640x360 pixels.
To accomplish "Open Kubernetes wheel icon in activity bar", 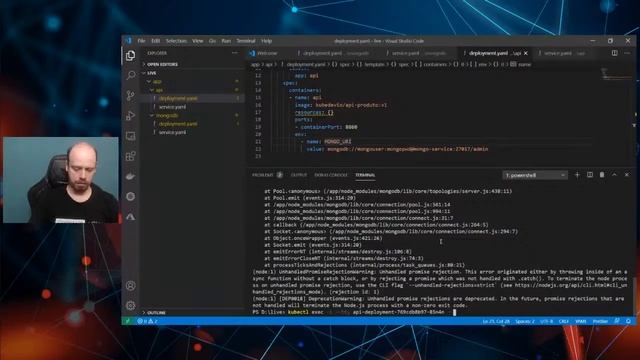I will 131,196.
